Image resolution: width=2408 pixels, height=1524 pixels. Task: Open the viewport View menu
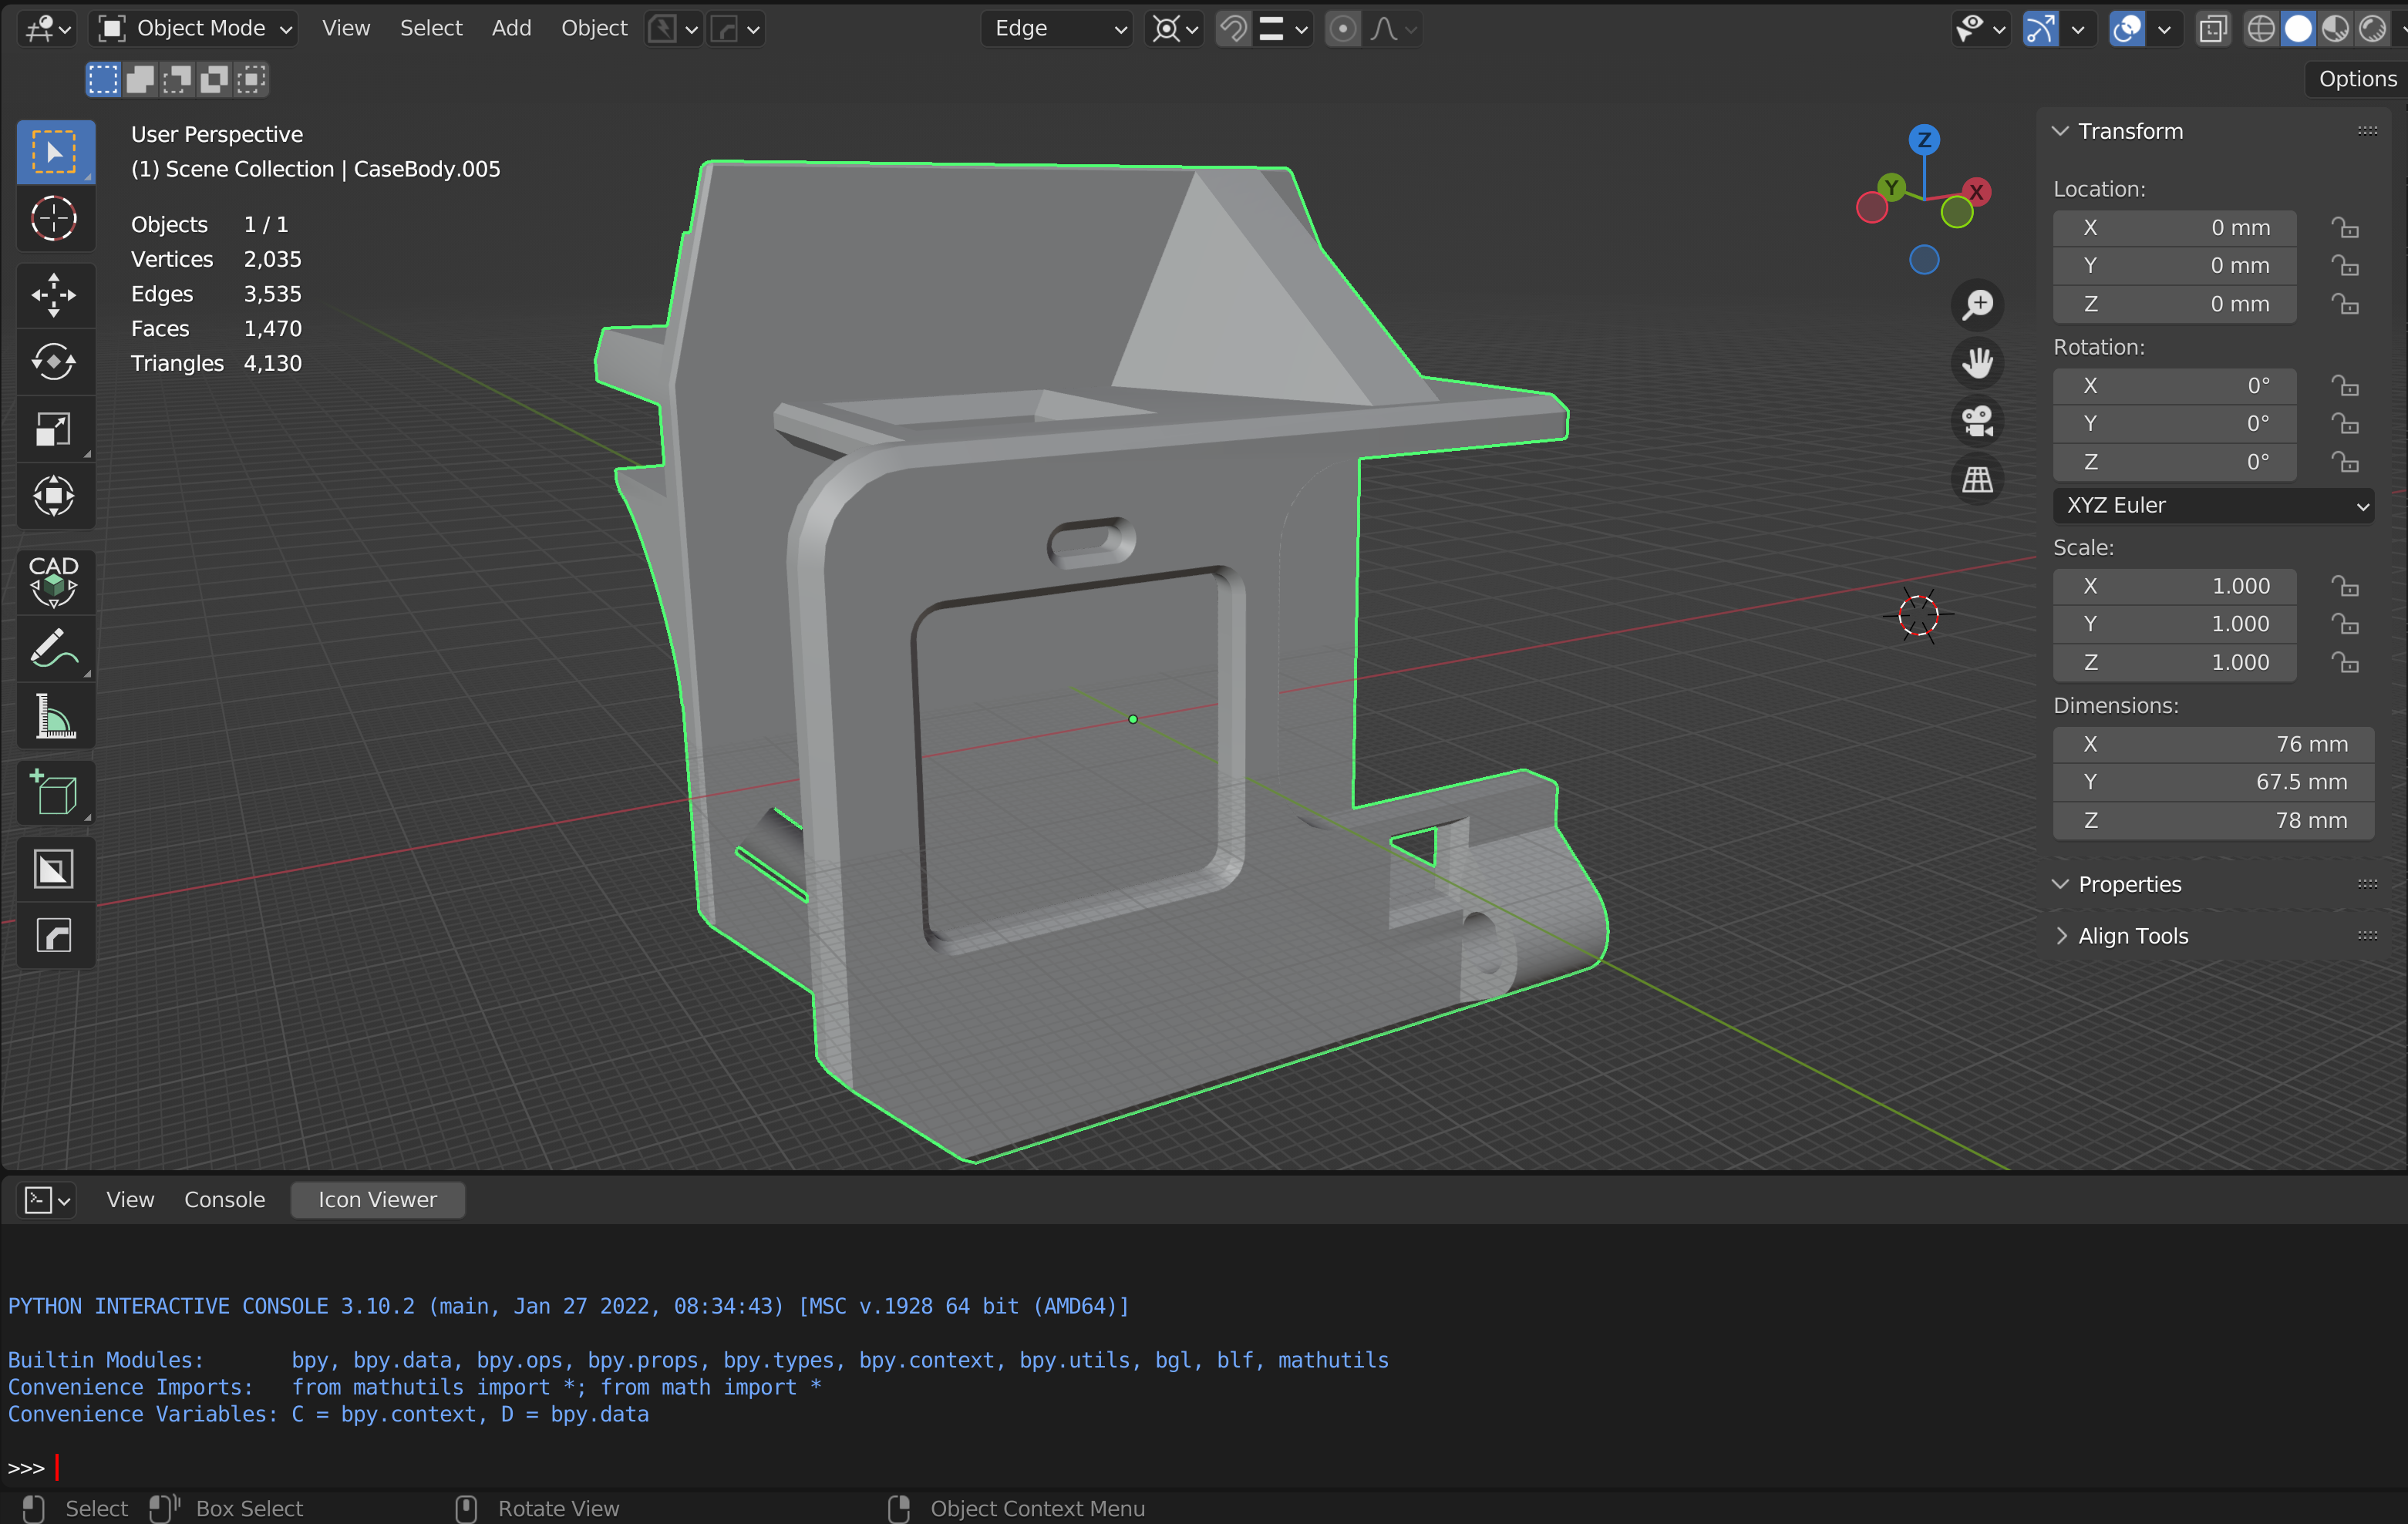pos(346,29)
